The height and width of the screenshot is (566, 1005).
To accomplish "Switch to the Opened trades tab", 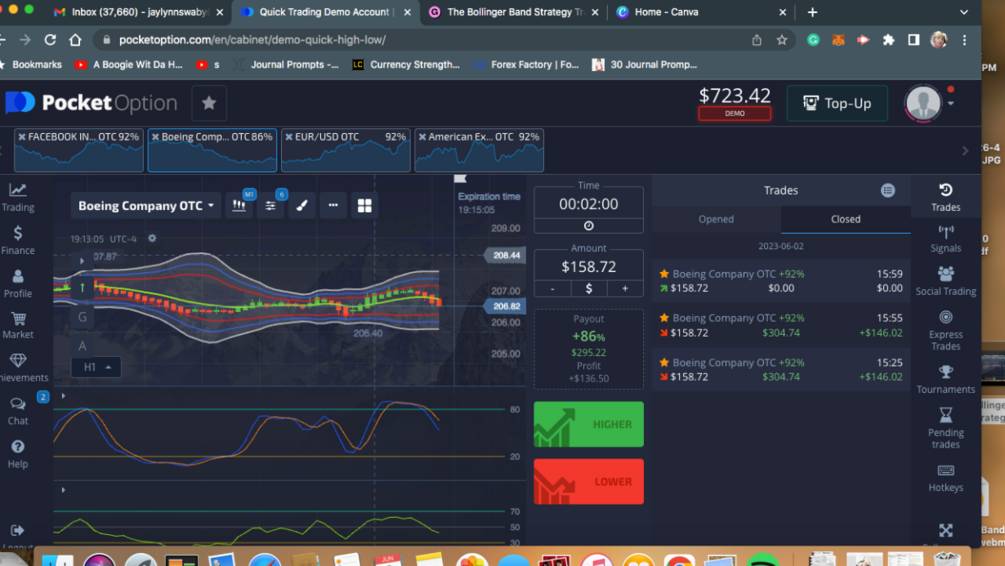I will coord(716,219).
